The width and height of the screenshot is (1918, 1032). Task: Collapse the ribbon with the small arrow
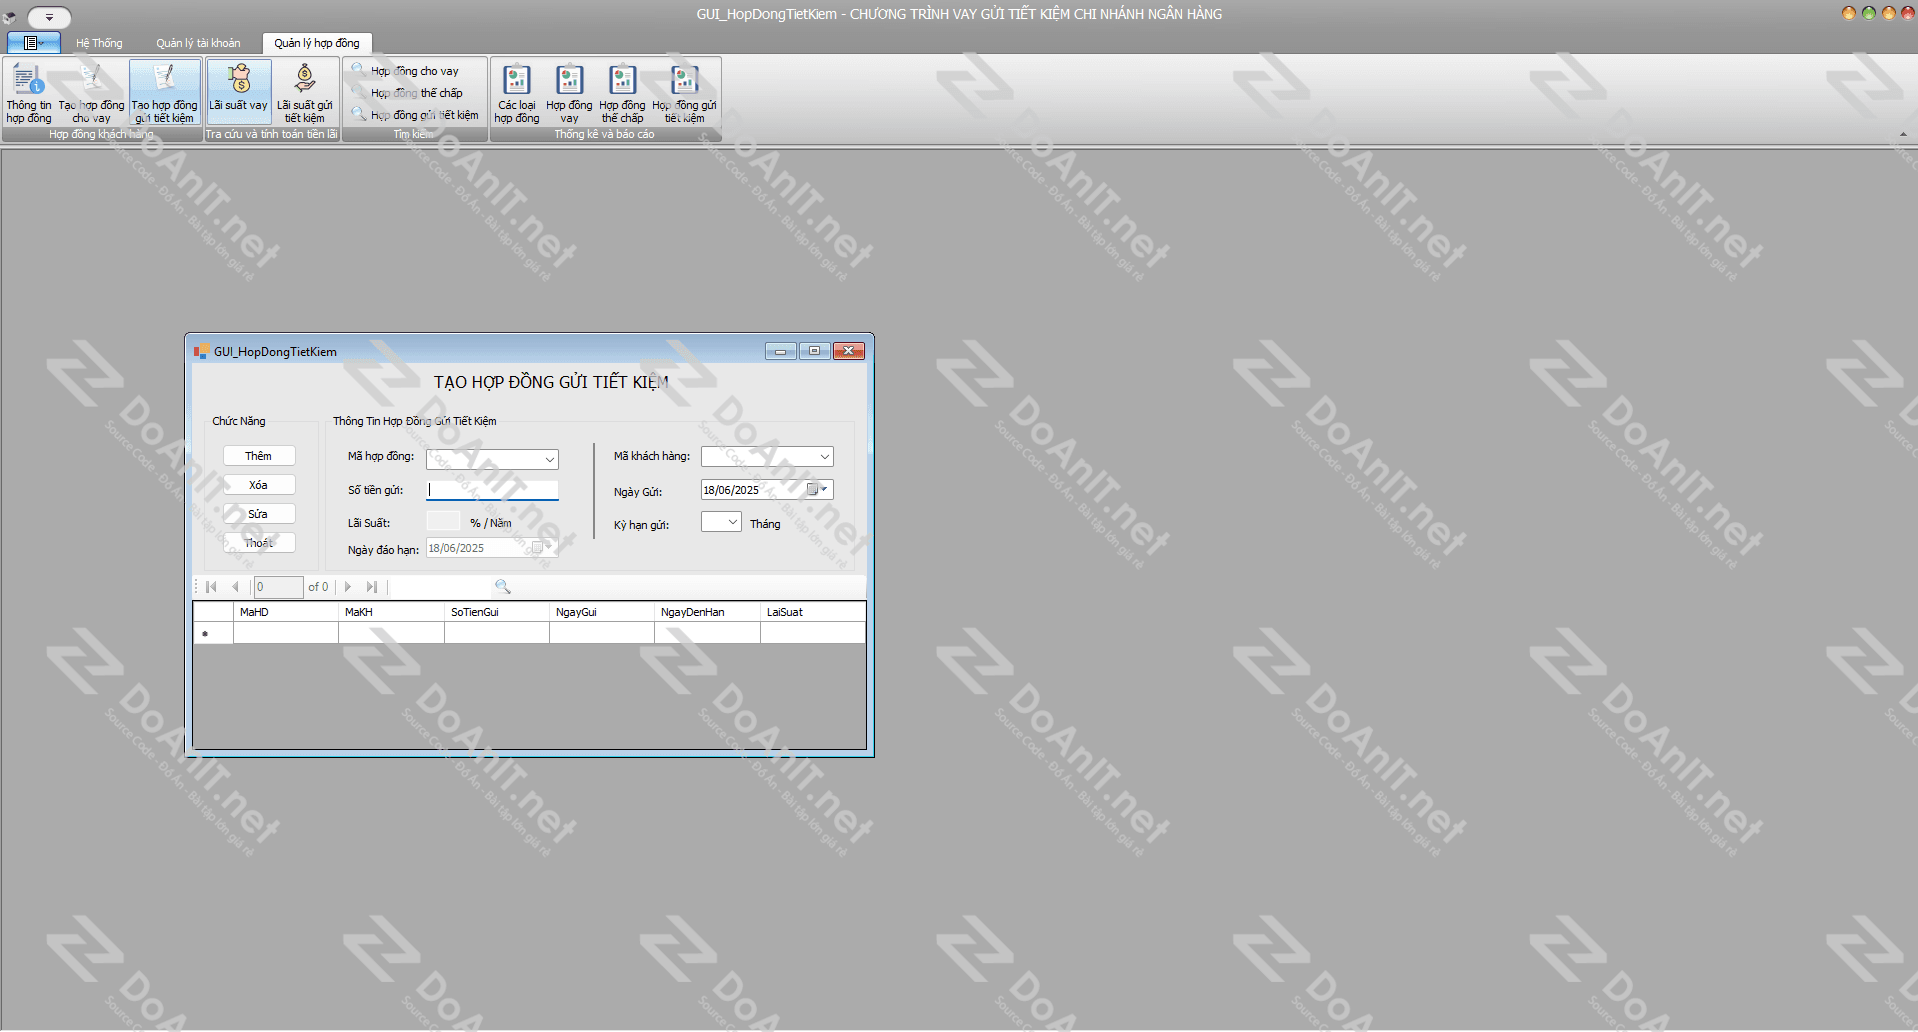[1902, 134]
